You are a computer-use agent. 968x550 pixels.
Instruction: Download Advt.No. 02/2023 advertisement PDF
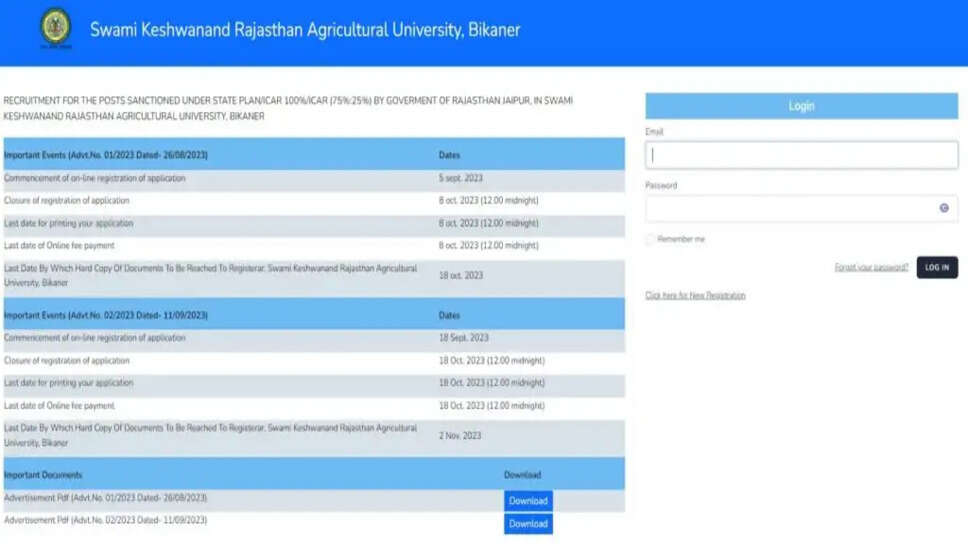[x=528, y=524]
